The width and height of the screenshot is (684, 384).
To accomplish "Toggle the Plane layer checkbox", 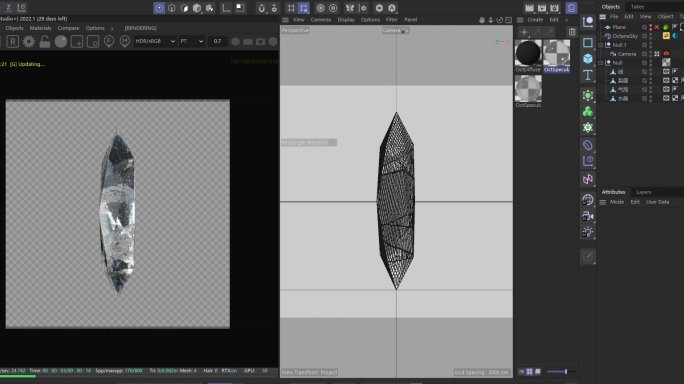I will point(644,27).
